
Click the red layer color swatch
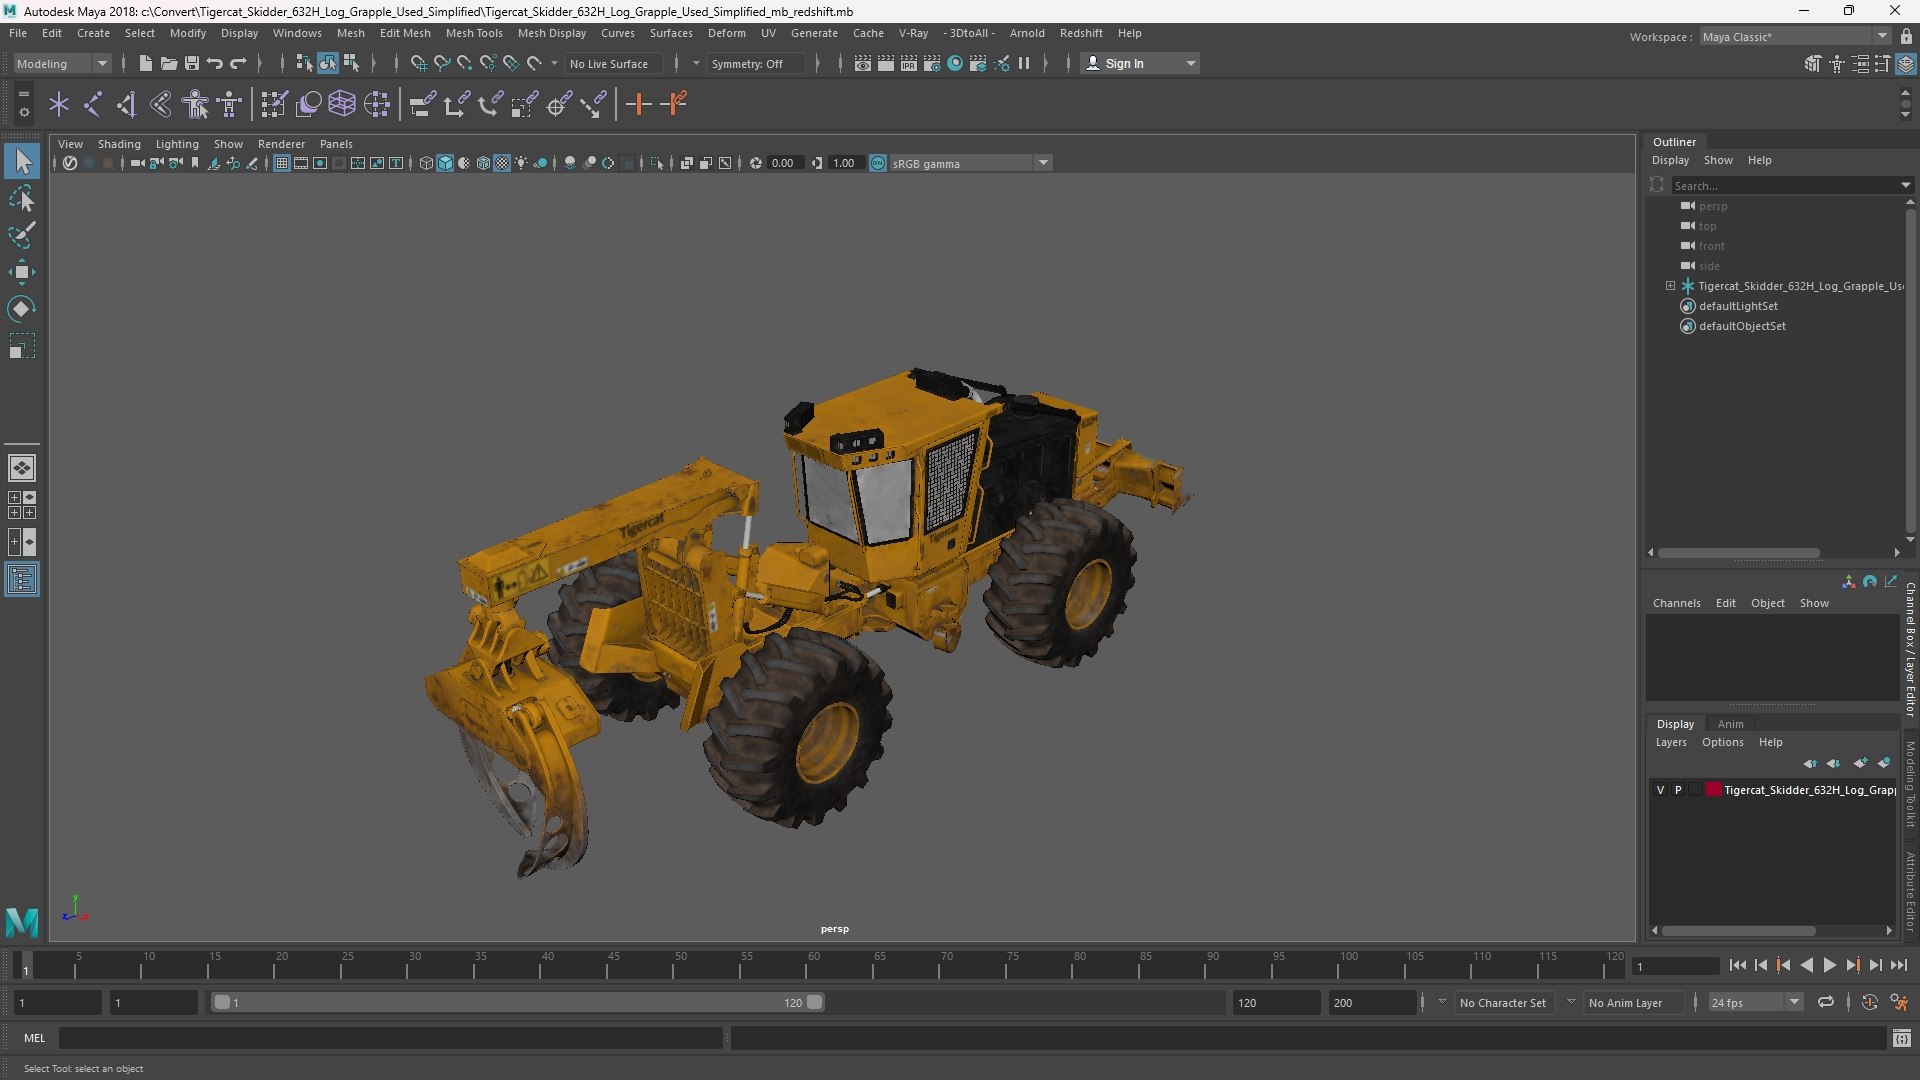pyautogui.click(x=1714, y=790)
